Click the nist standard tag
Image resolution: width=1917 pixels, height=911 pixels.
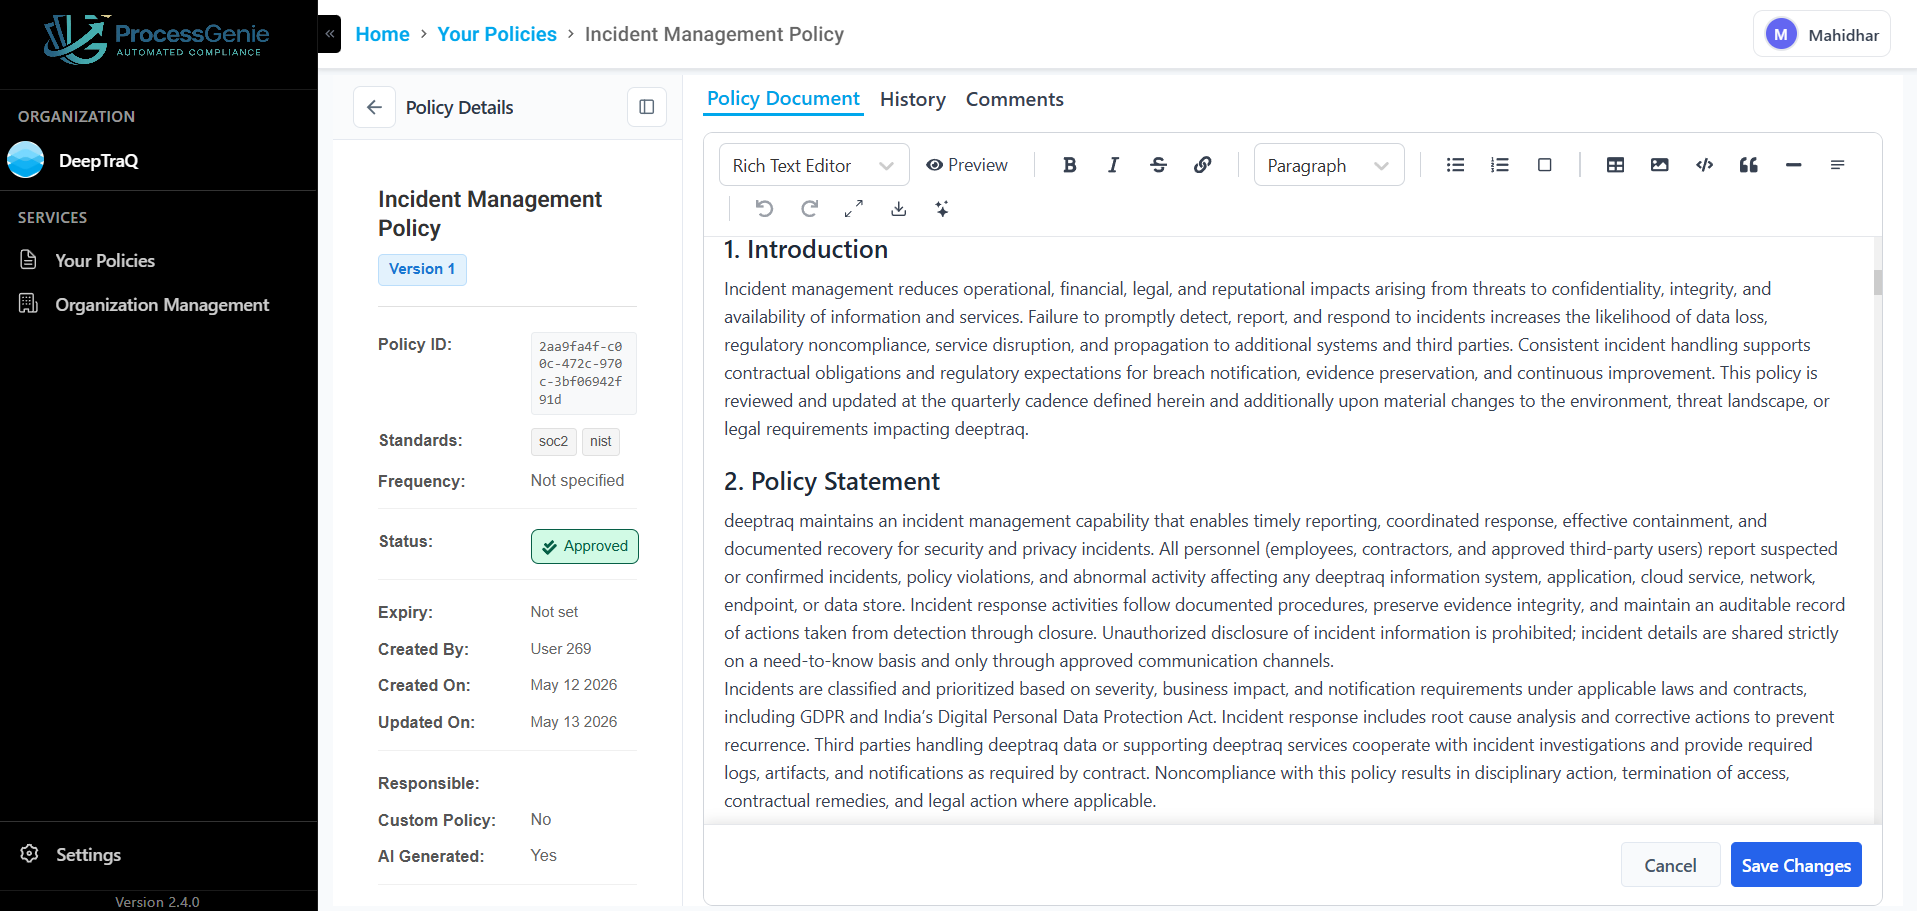click(x=600, y=441)
